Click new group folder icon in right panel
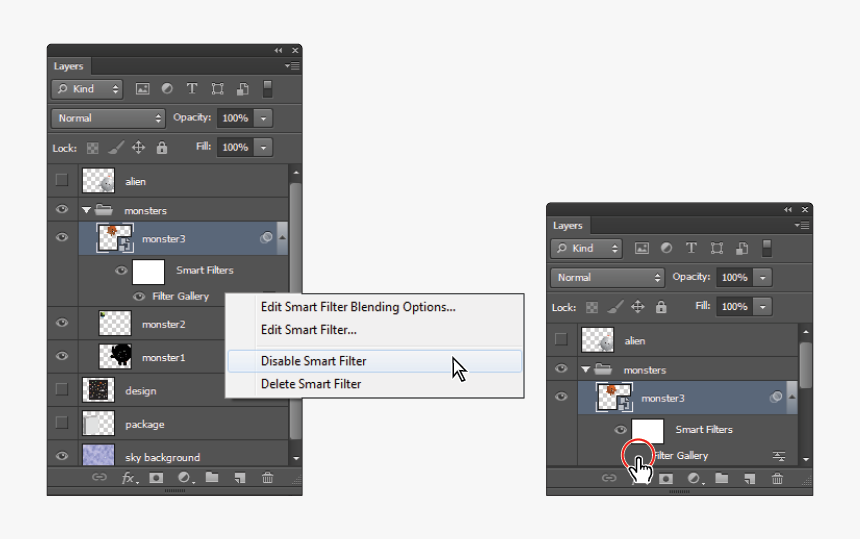860x539 pixels. (721, 479)
